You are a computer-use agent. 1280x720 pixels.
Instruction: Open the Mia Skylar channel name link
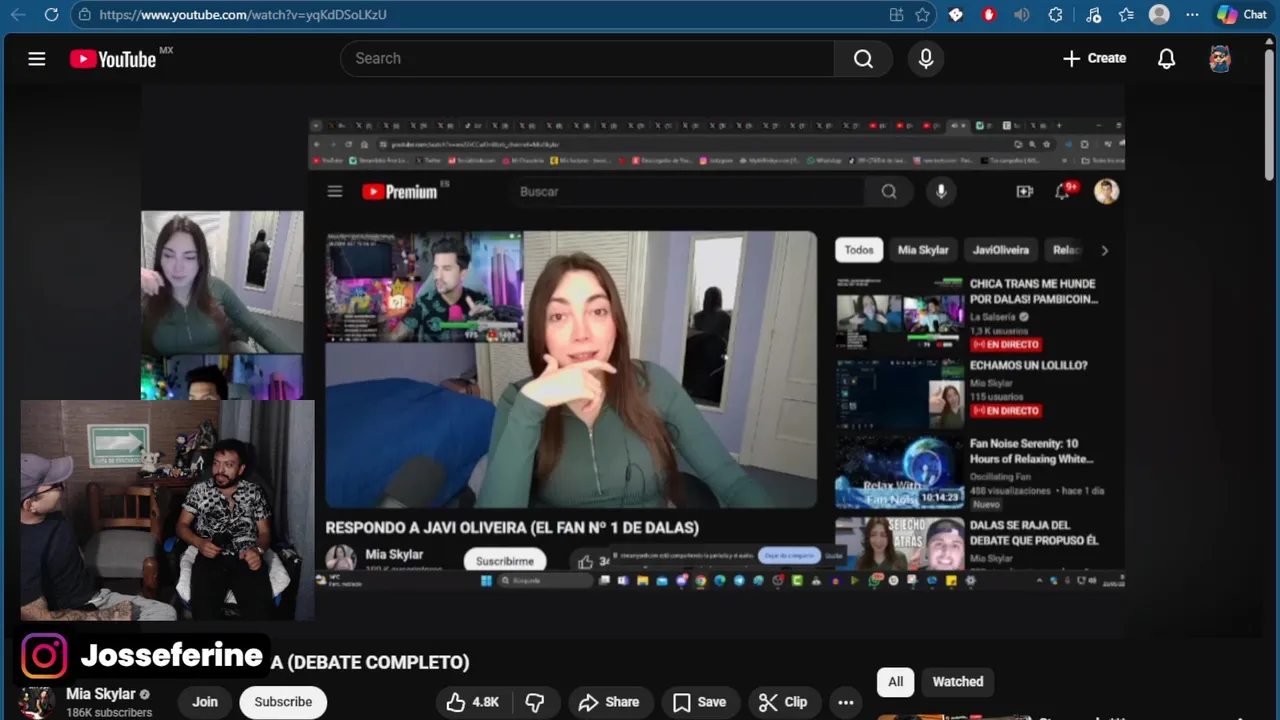point(101,694)
